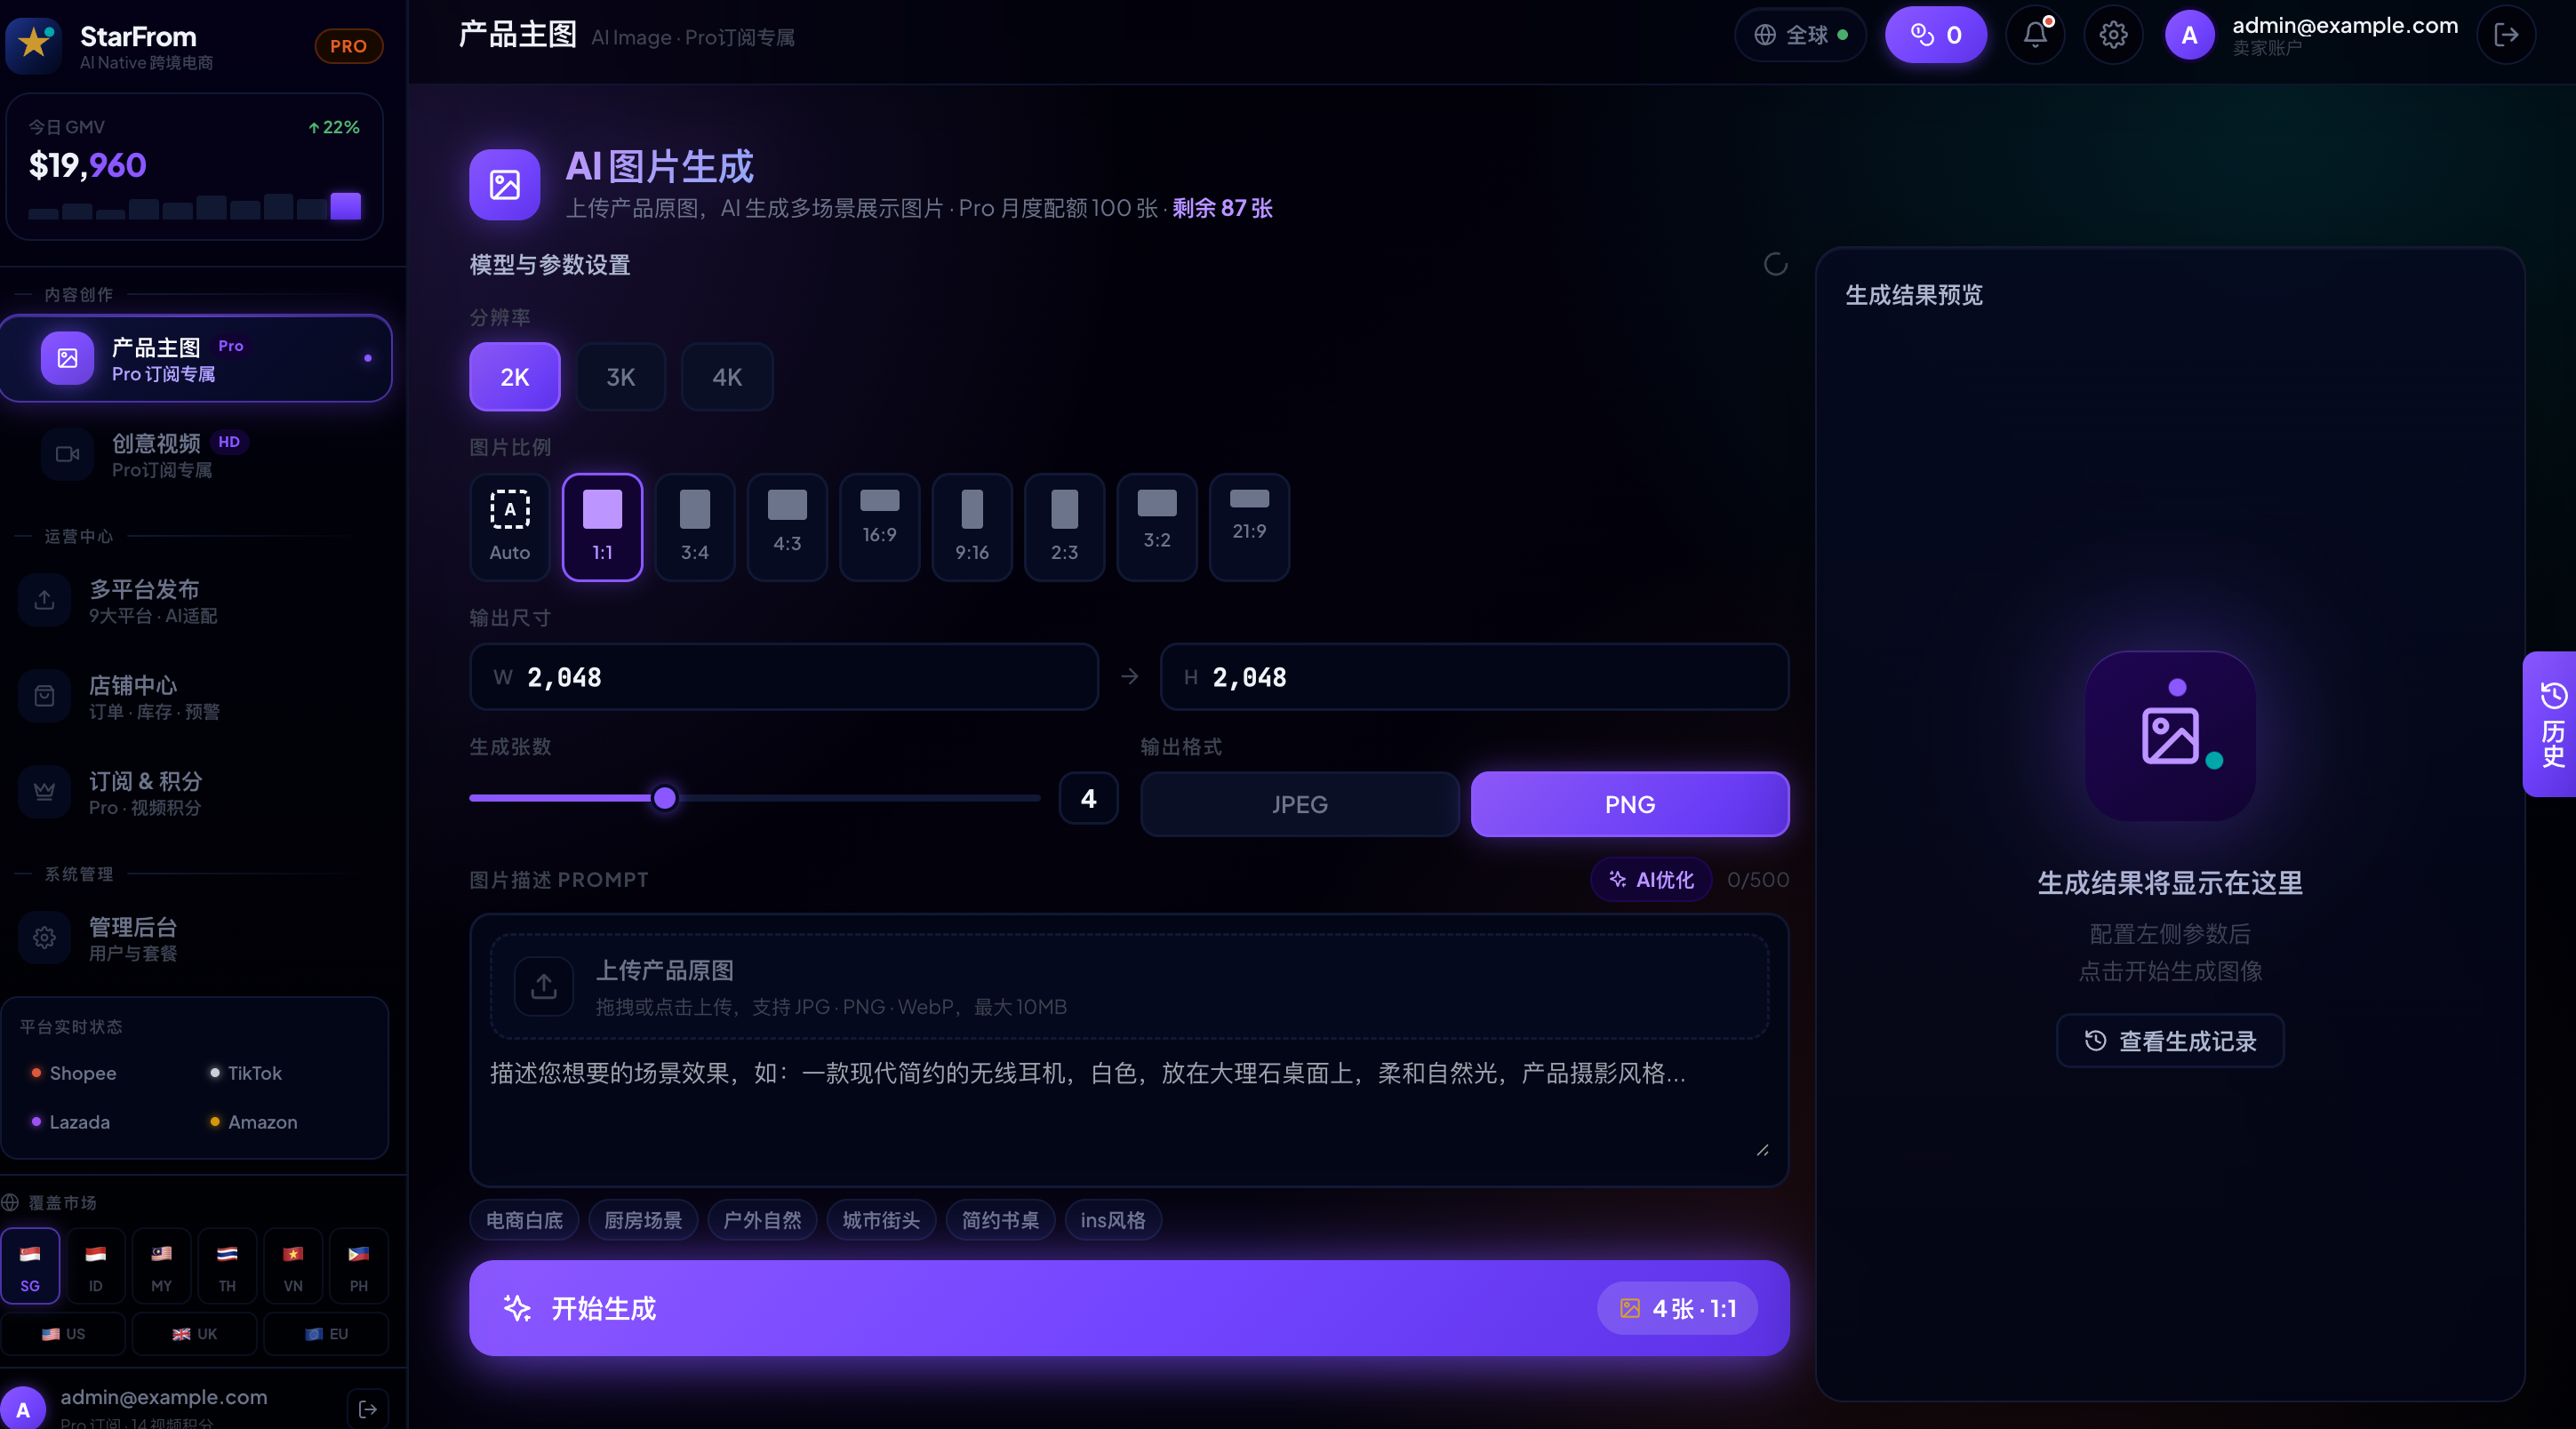
Task: Apply the 户外自然 preset tag
Action: click(762, 1220)
